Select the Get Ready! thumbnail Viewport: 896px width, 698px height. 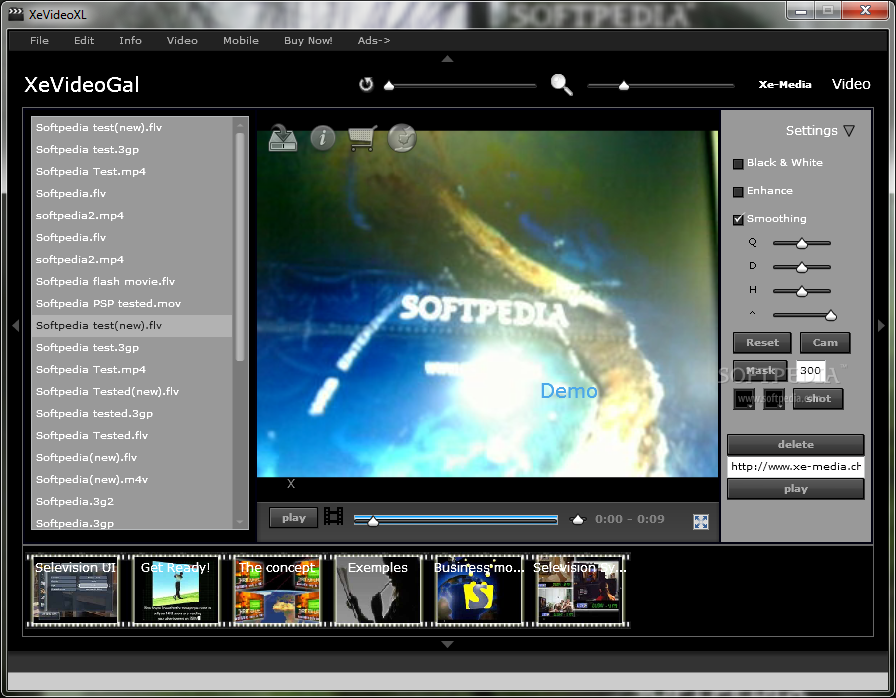(176, 591)
